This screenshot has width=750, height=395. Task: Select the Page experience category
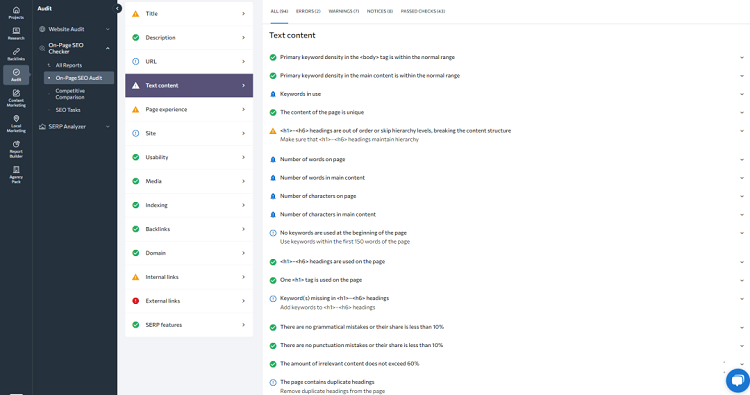(189, 110)
